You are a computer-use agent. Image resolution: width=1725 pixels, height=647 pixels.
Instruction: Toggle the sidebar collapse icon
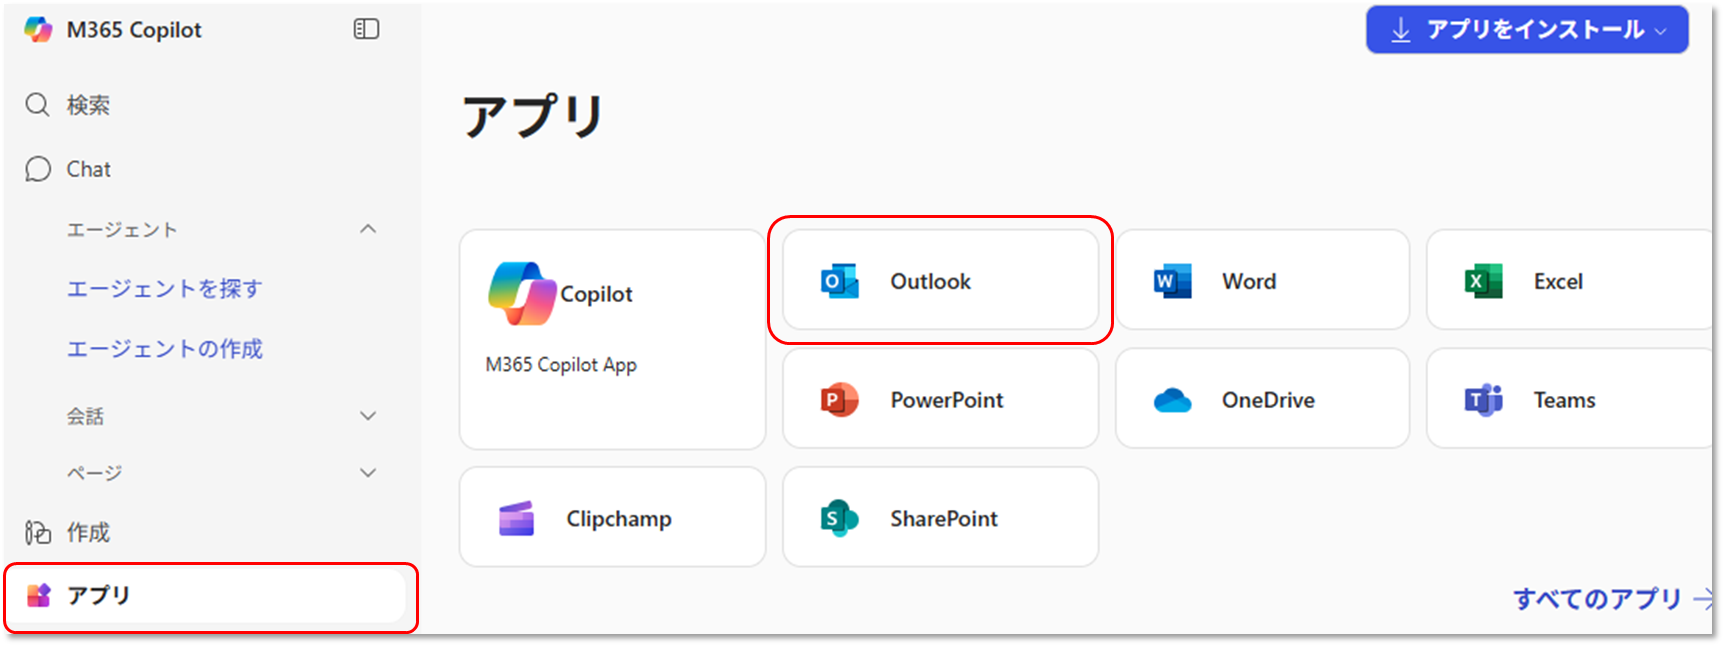click(367, 30)
